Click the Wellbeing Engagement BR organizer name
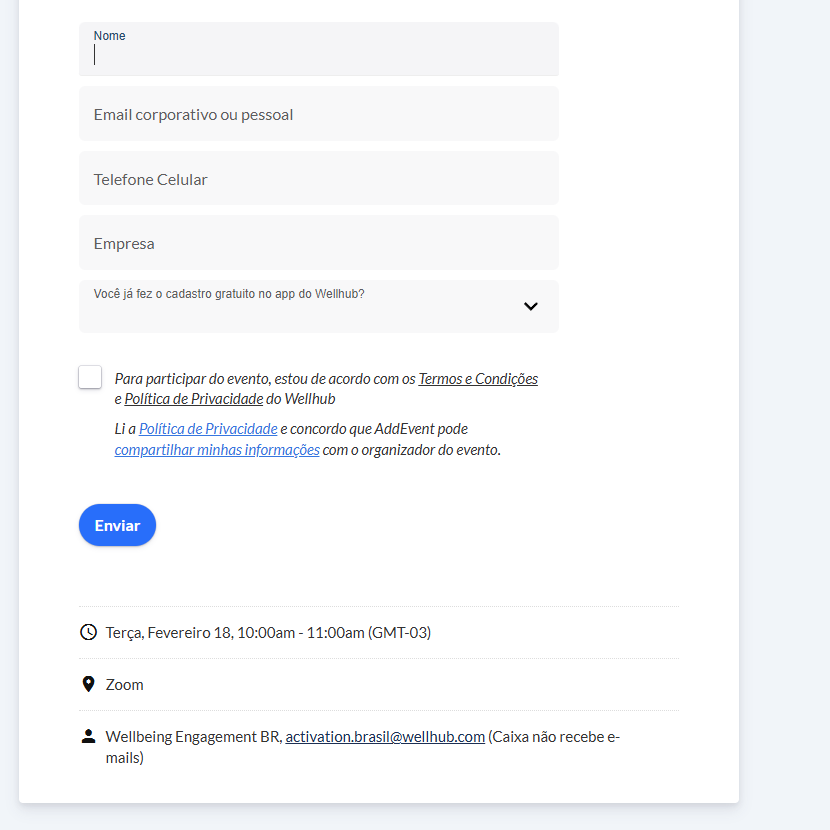830x830 pixels. pos(193,737)
